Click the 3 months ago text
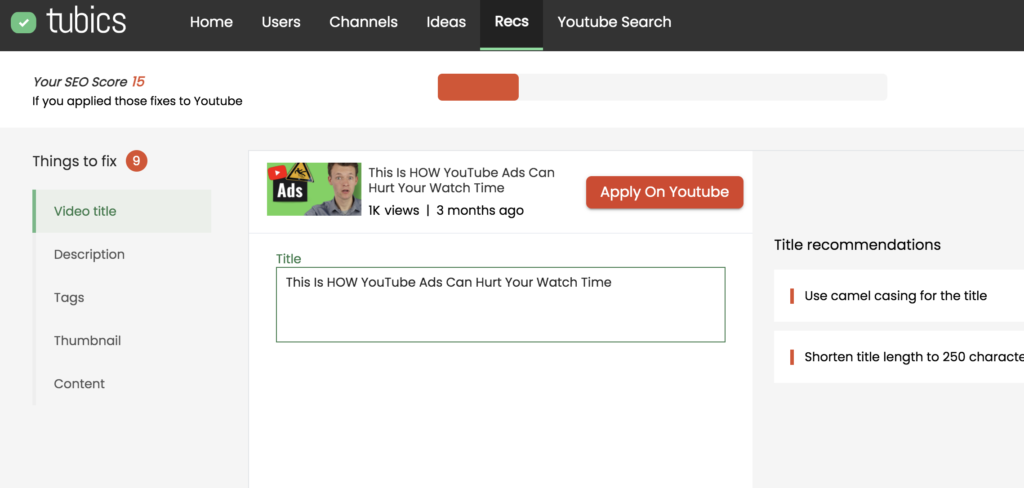Image resolution: width=1024 pixels, height=488 pixels. tap(480, 210)
